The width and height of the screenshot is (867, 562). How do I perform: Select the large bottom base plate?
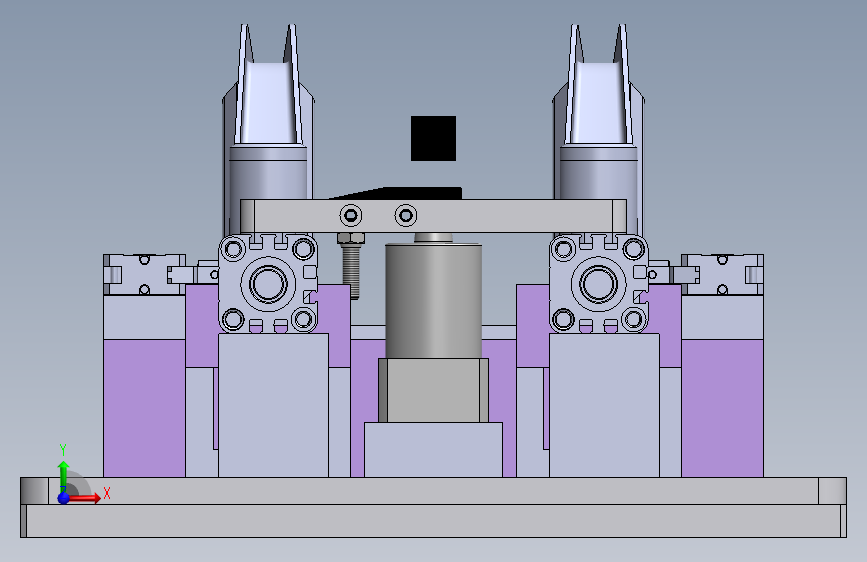coord(434,521)
